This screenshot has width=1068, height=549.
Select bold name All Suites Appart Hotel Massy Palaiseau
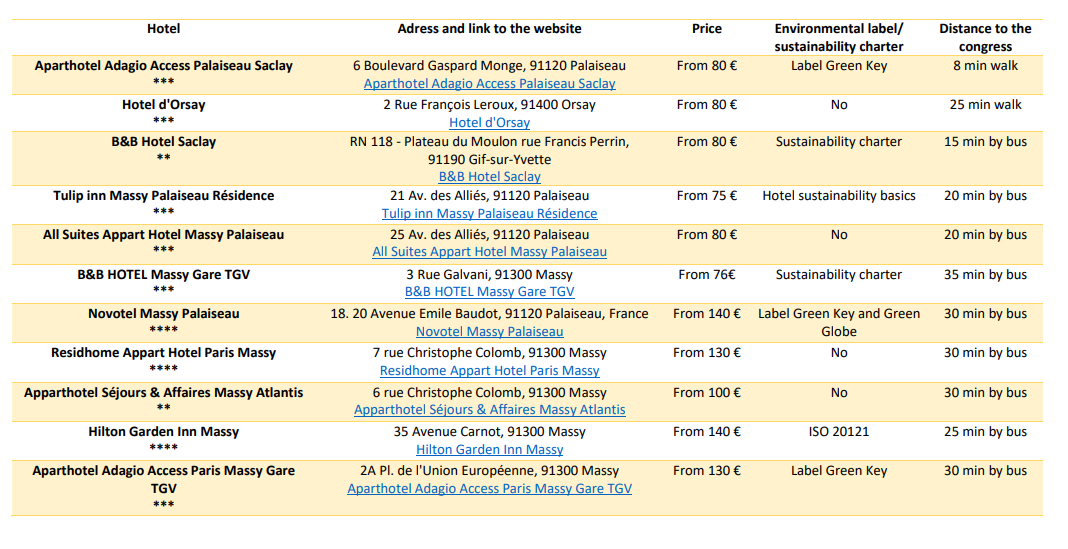[x=163, y=235]
